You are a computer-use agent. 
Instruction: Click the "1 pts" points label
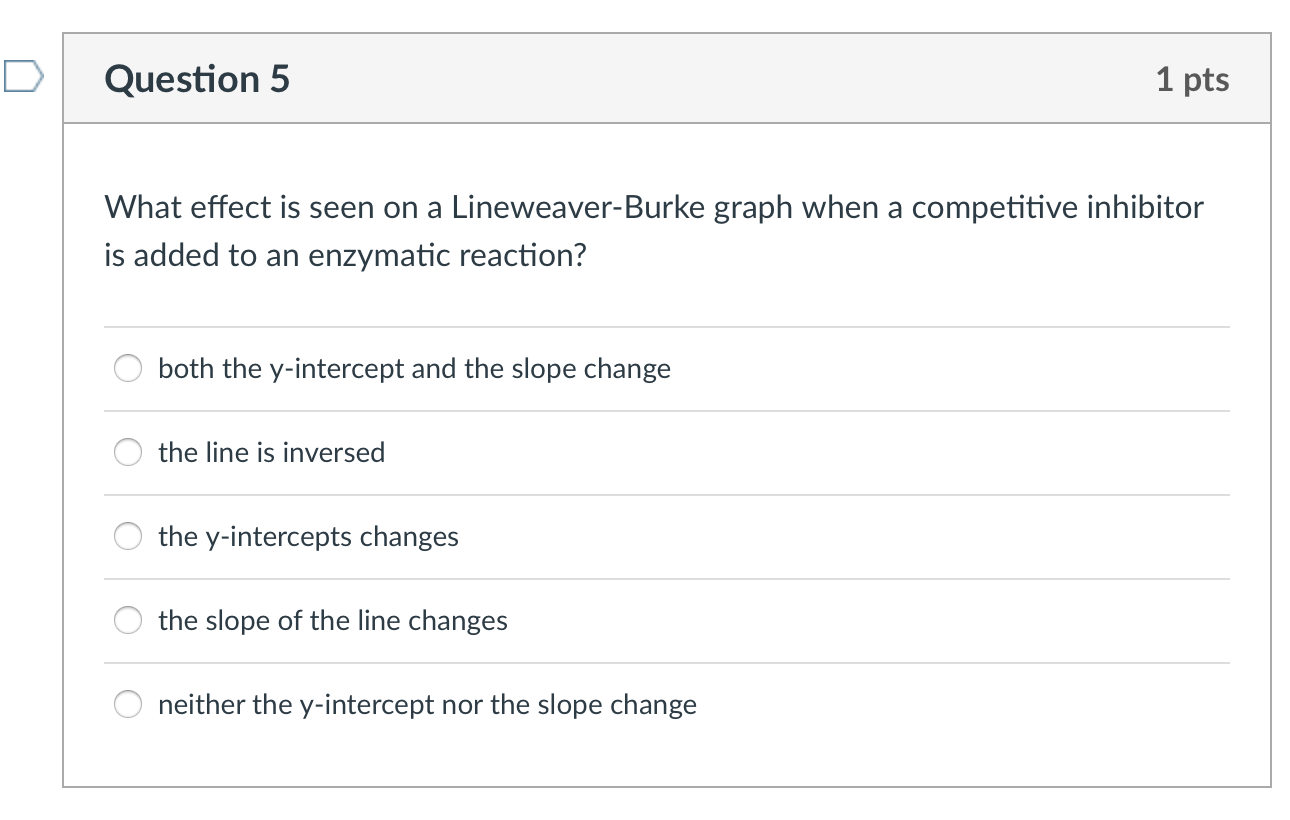(1192, 79)
